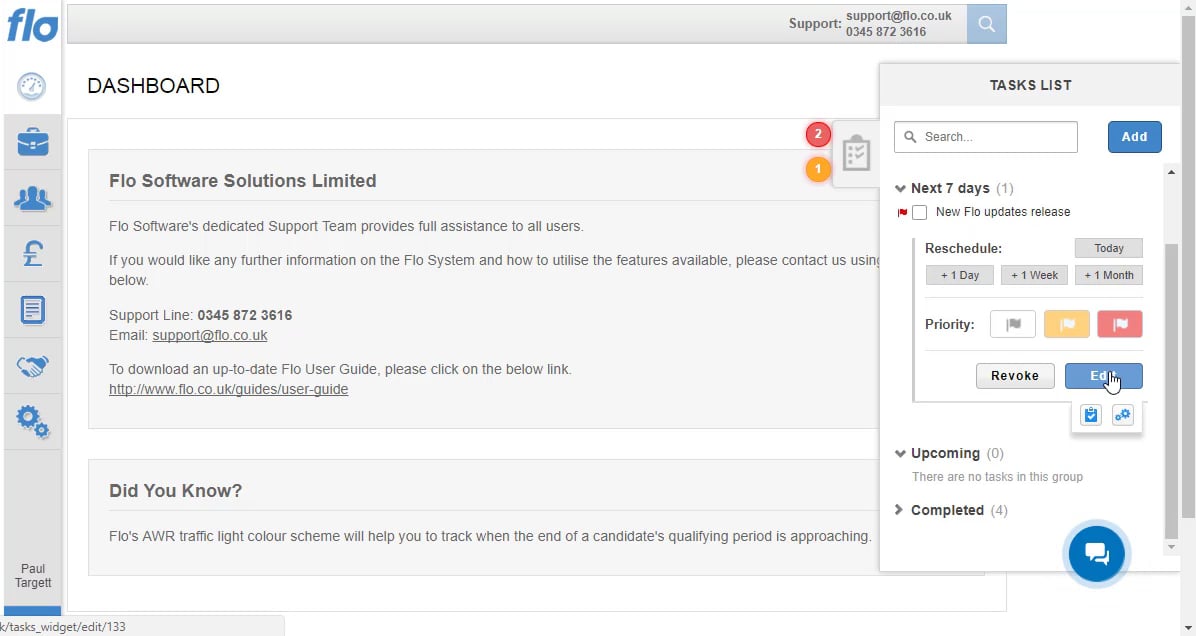Open the gears settings icon in sidebar
The height and width of the screenshot is (636, 1196).
32,421
